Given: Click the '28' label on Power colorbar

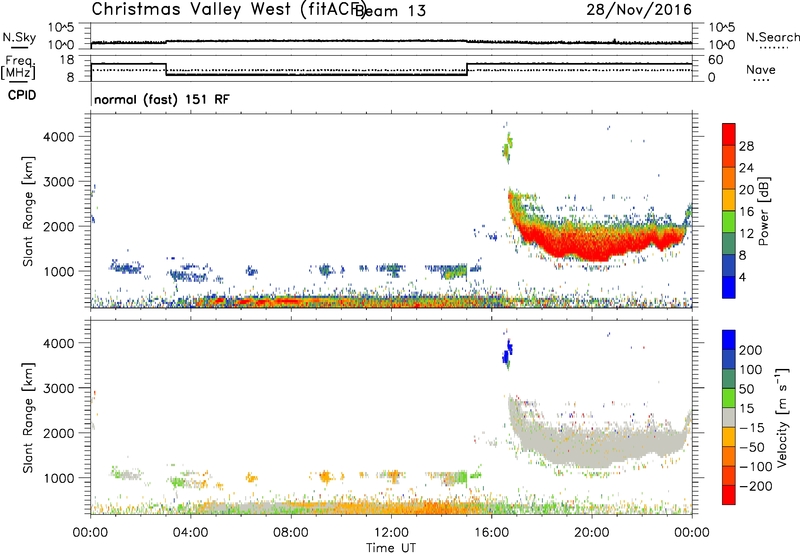Looking at the screenshot, I should [x=746, y=146].
